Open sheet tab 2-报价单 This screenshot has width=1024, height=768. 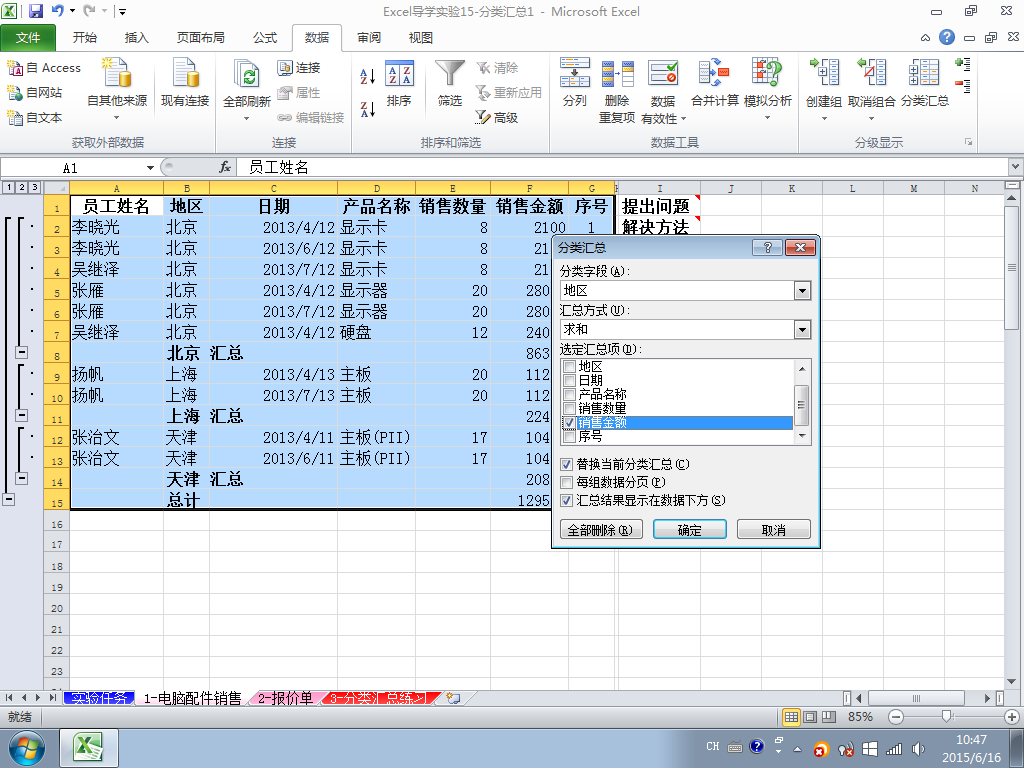coord(285,698)
